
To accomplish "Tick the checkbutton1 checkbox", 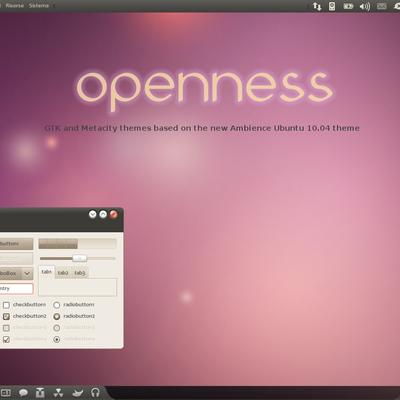I will point(6,305).
